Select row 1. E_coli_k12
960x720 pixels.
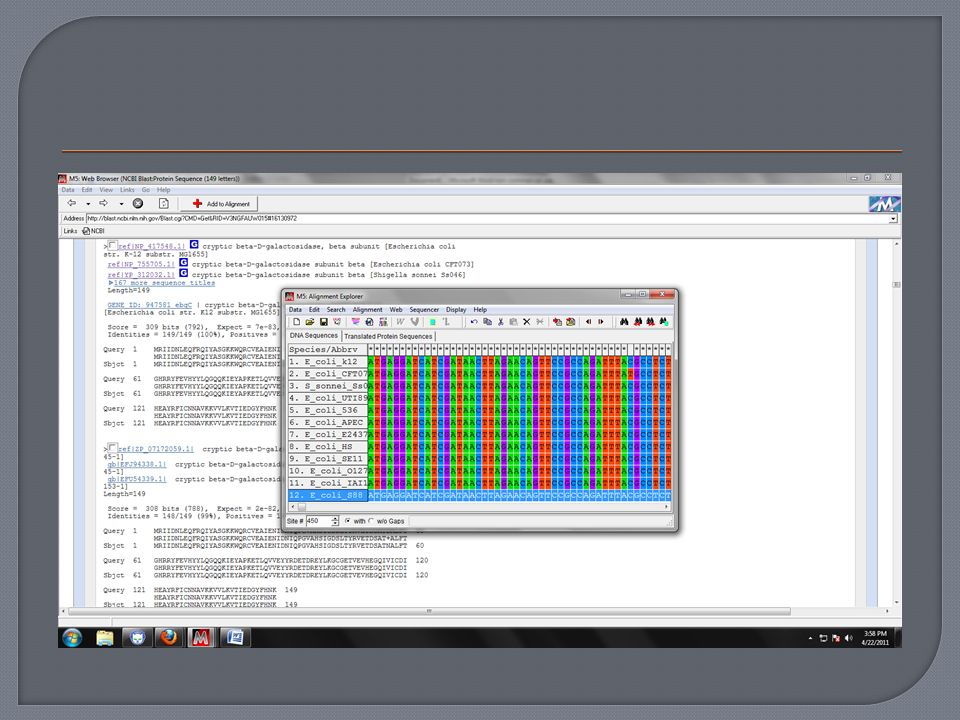click(x=328, y=362)
